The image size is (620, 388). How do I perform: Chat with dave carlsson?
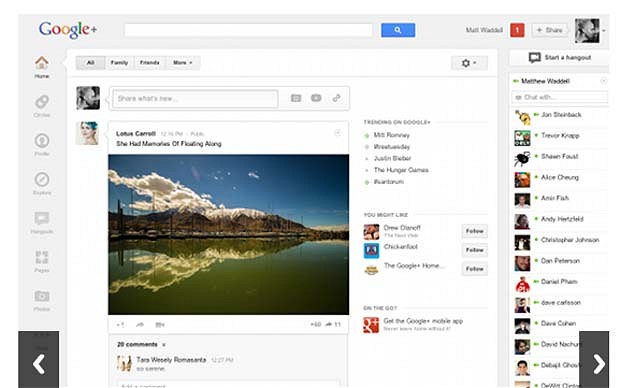[x=561, y=303]
